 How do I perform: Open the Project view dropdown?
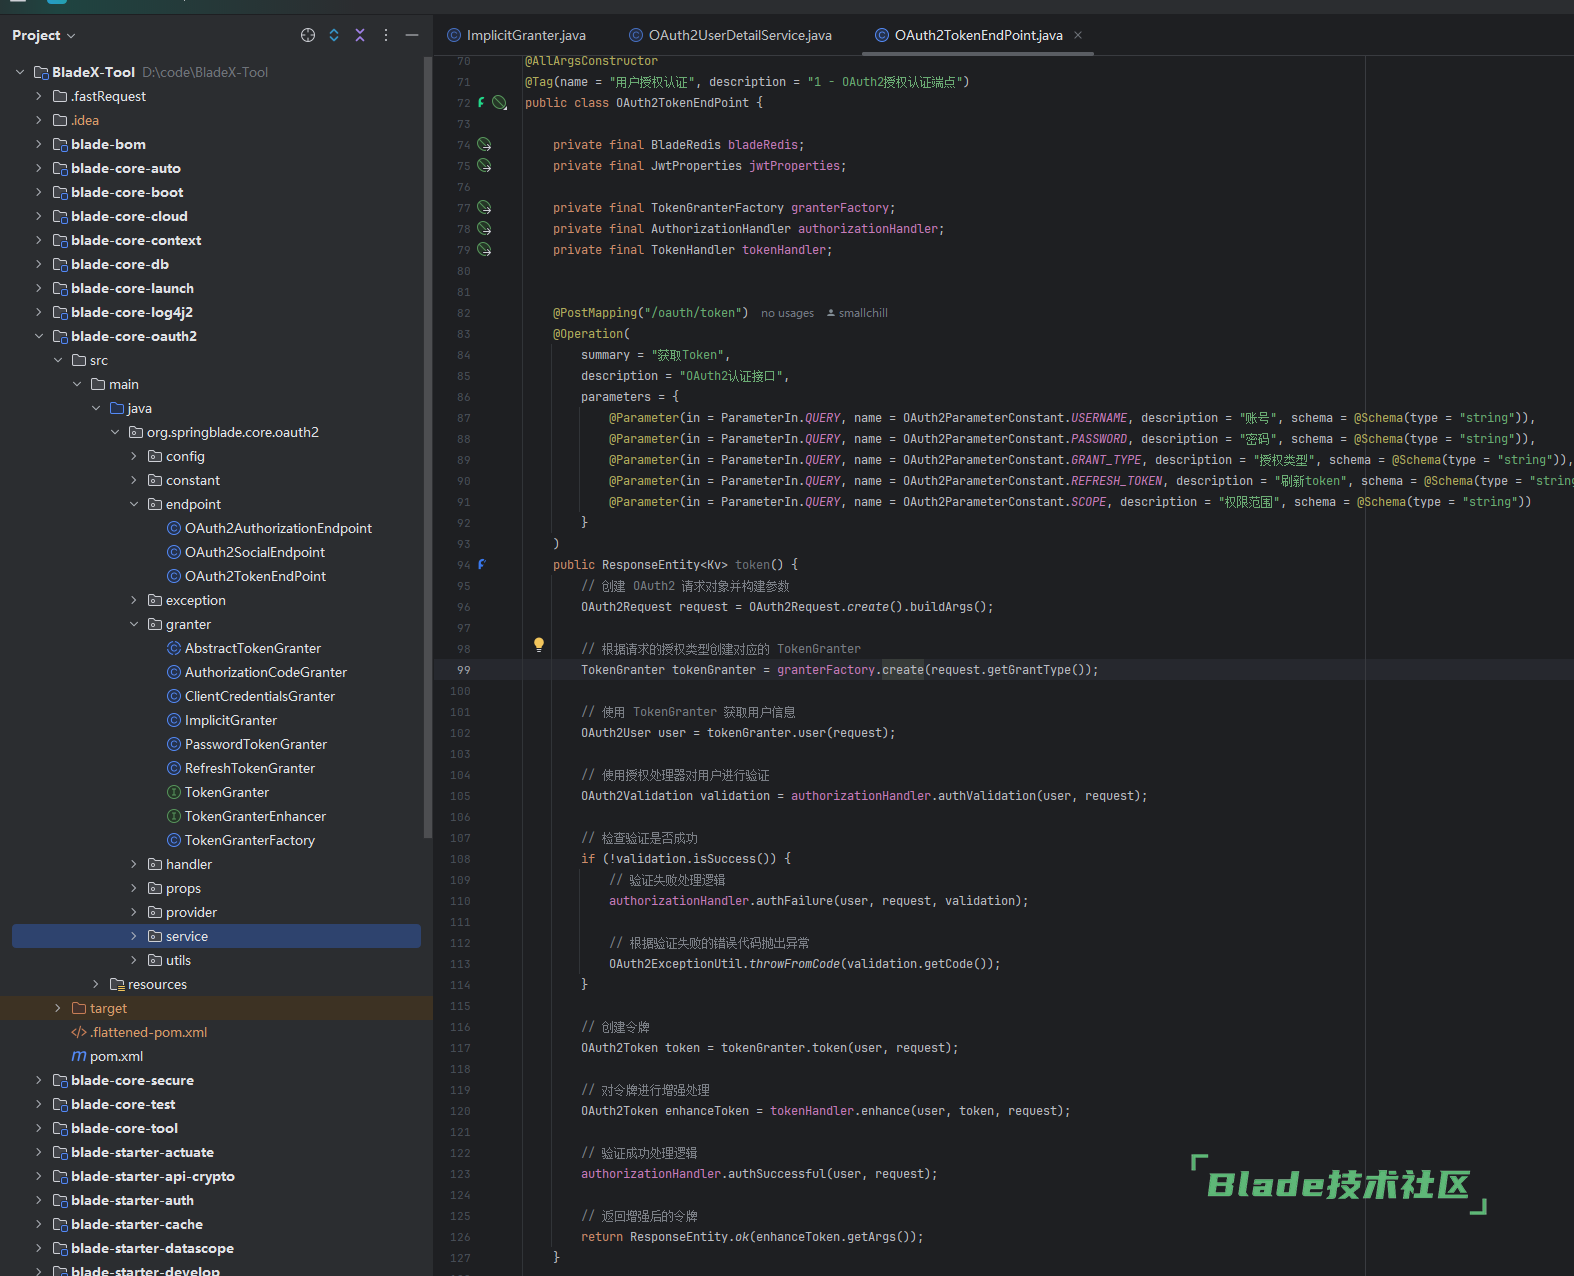tap(44, 35)
